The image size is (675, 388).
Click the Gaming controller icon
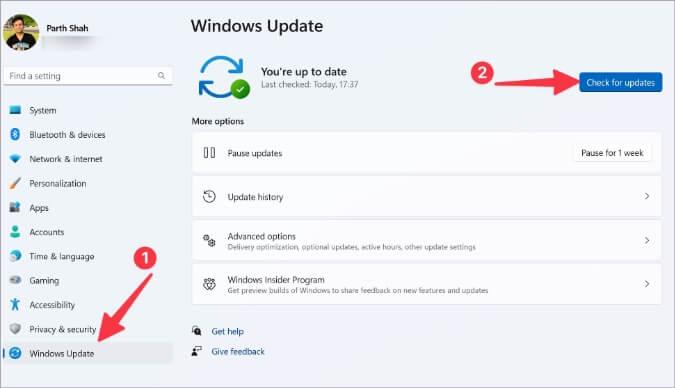[x=15, y=280]
